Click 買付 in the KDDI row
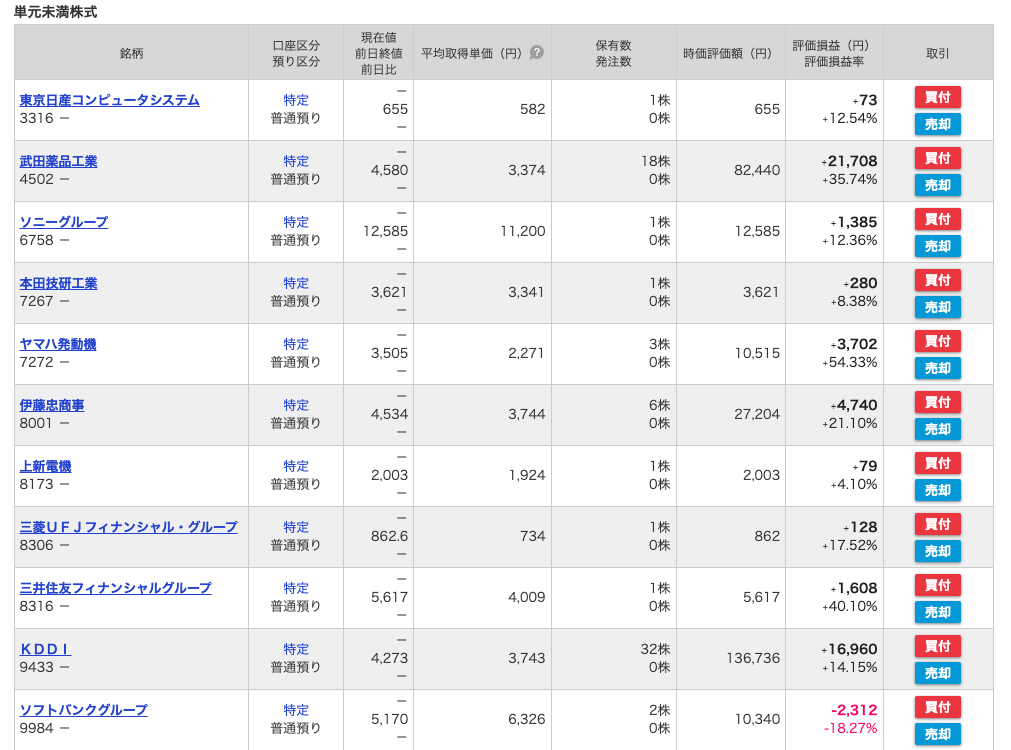1011x750 pixels. click(937, 646)
